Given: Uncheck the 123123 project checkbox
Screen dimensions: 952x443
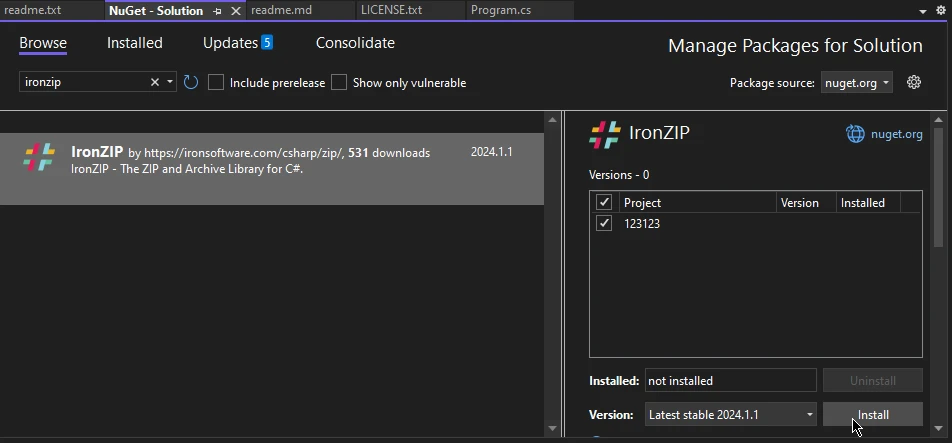Looking at the screenshot, I should (x=604, y=224).
